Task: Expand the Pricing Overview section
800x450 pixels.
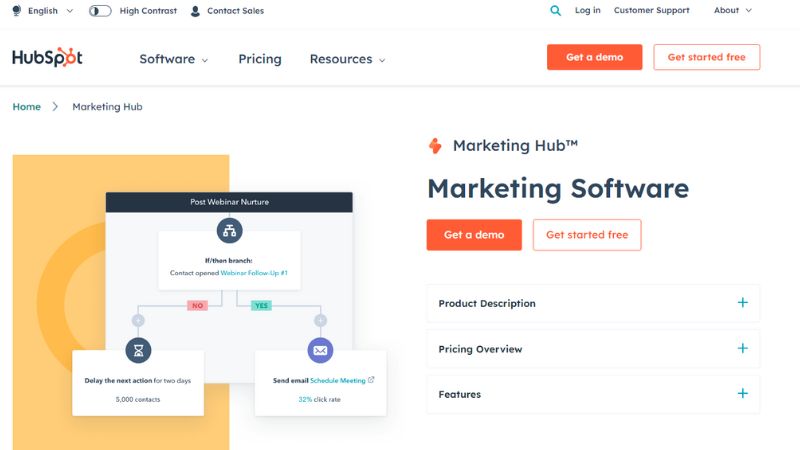Action: click(593, 349)
